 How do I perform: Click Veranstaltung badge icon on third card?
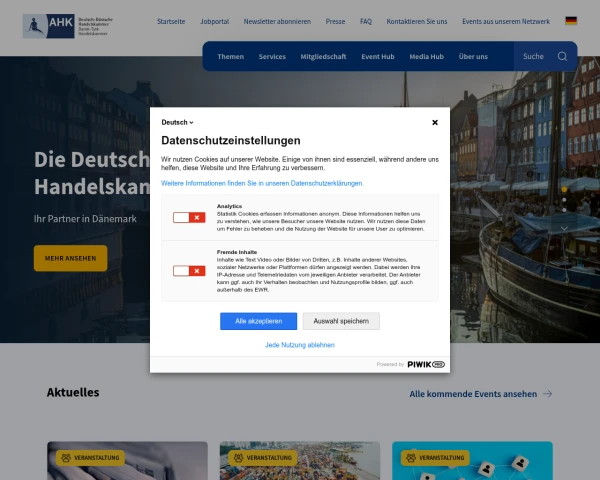[411, 458]
